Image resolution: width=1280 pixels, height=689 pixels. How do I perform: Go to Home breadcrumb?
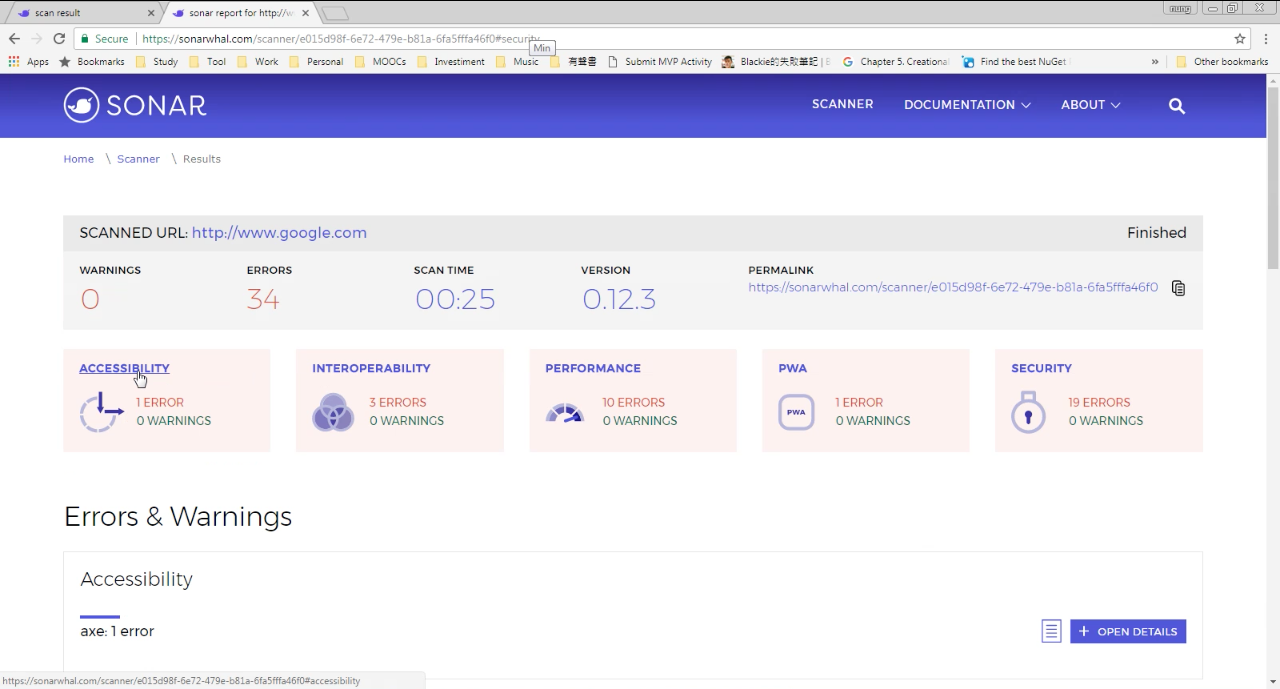[x=79, y=159]
